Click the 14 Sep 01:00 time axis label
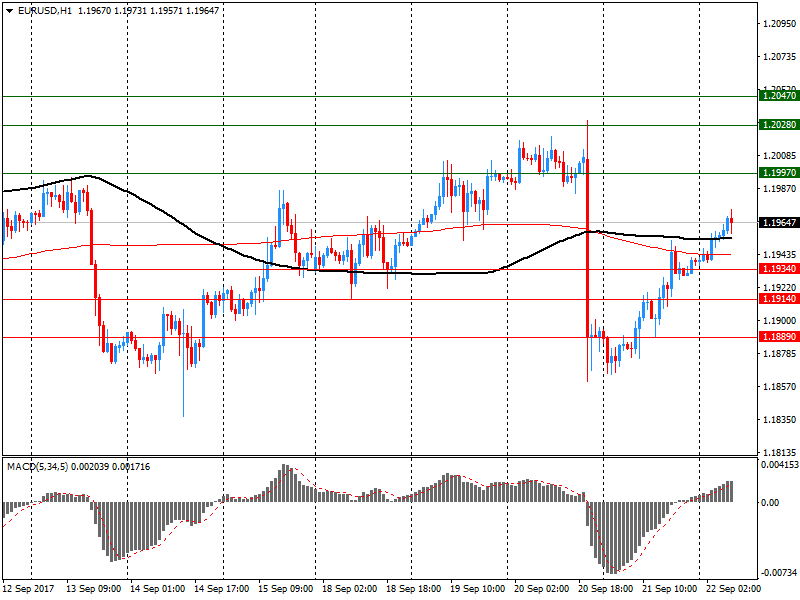 [x=158, y=589]
